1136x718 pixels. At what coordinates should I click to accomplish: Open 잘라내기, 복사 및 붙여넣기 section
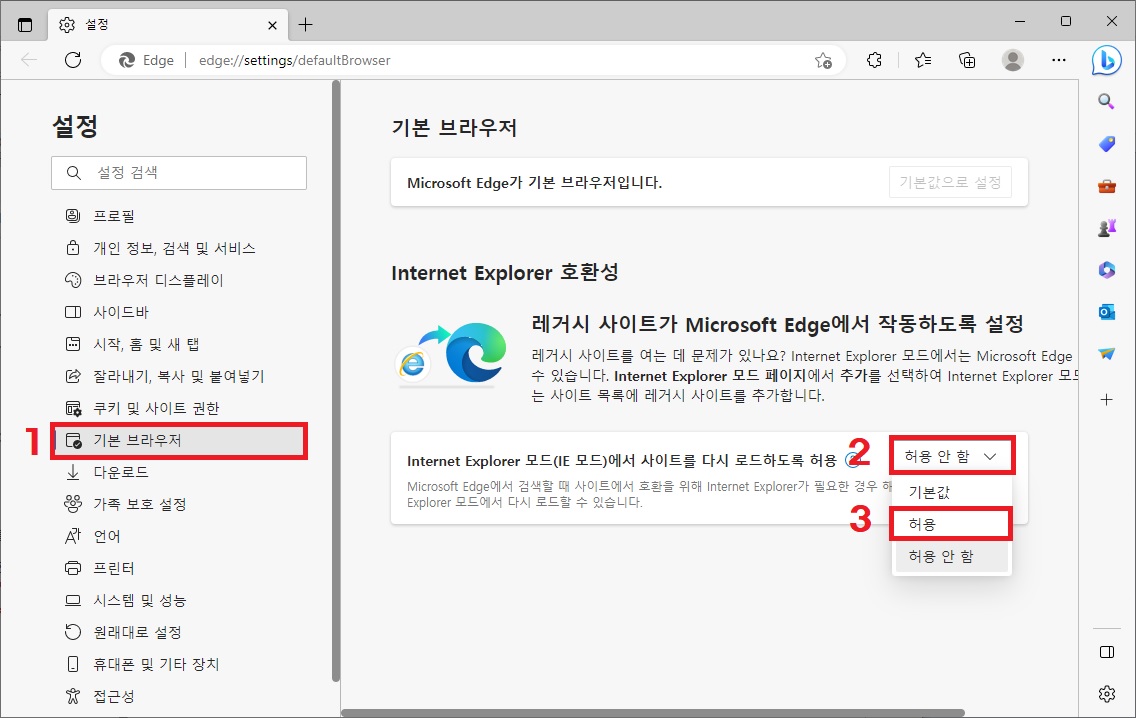coord(179,376)
